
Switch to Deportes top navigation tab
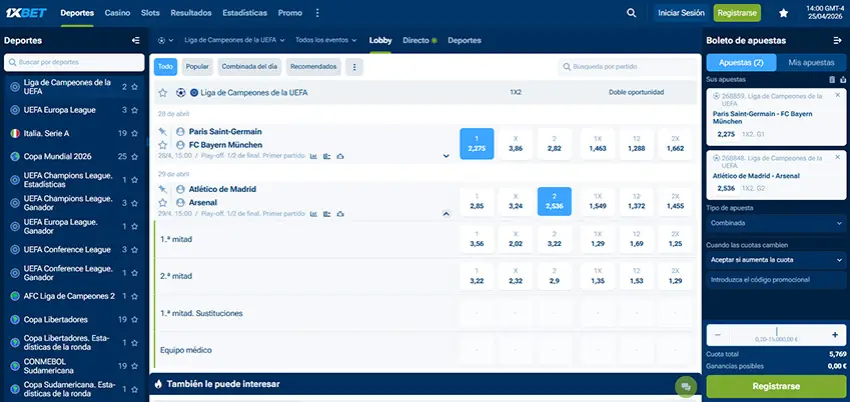[77, 13]
